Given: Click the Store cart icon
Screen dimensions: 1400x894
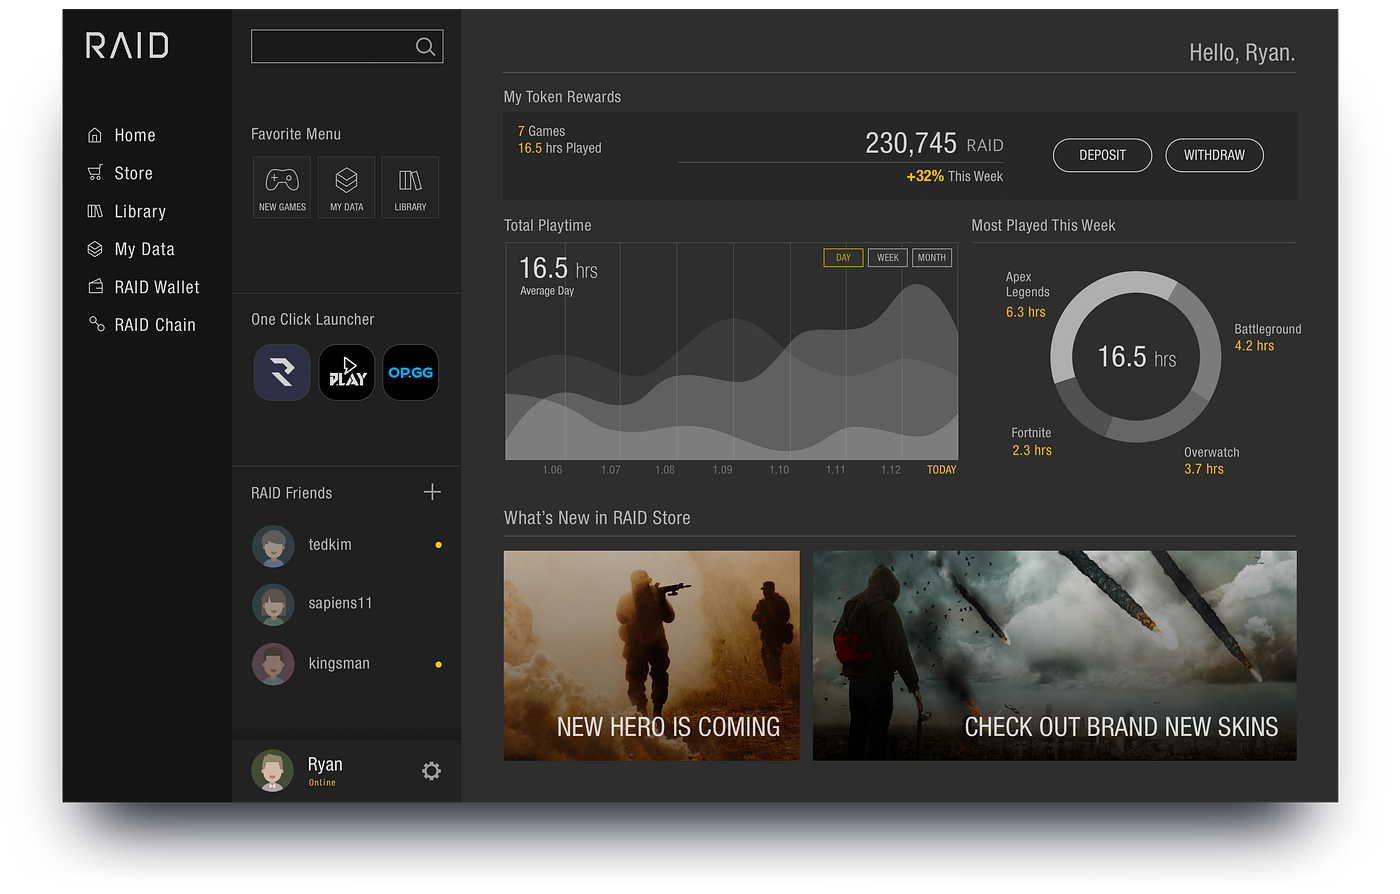Looking at the screenshot, I should point(95,173).
